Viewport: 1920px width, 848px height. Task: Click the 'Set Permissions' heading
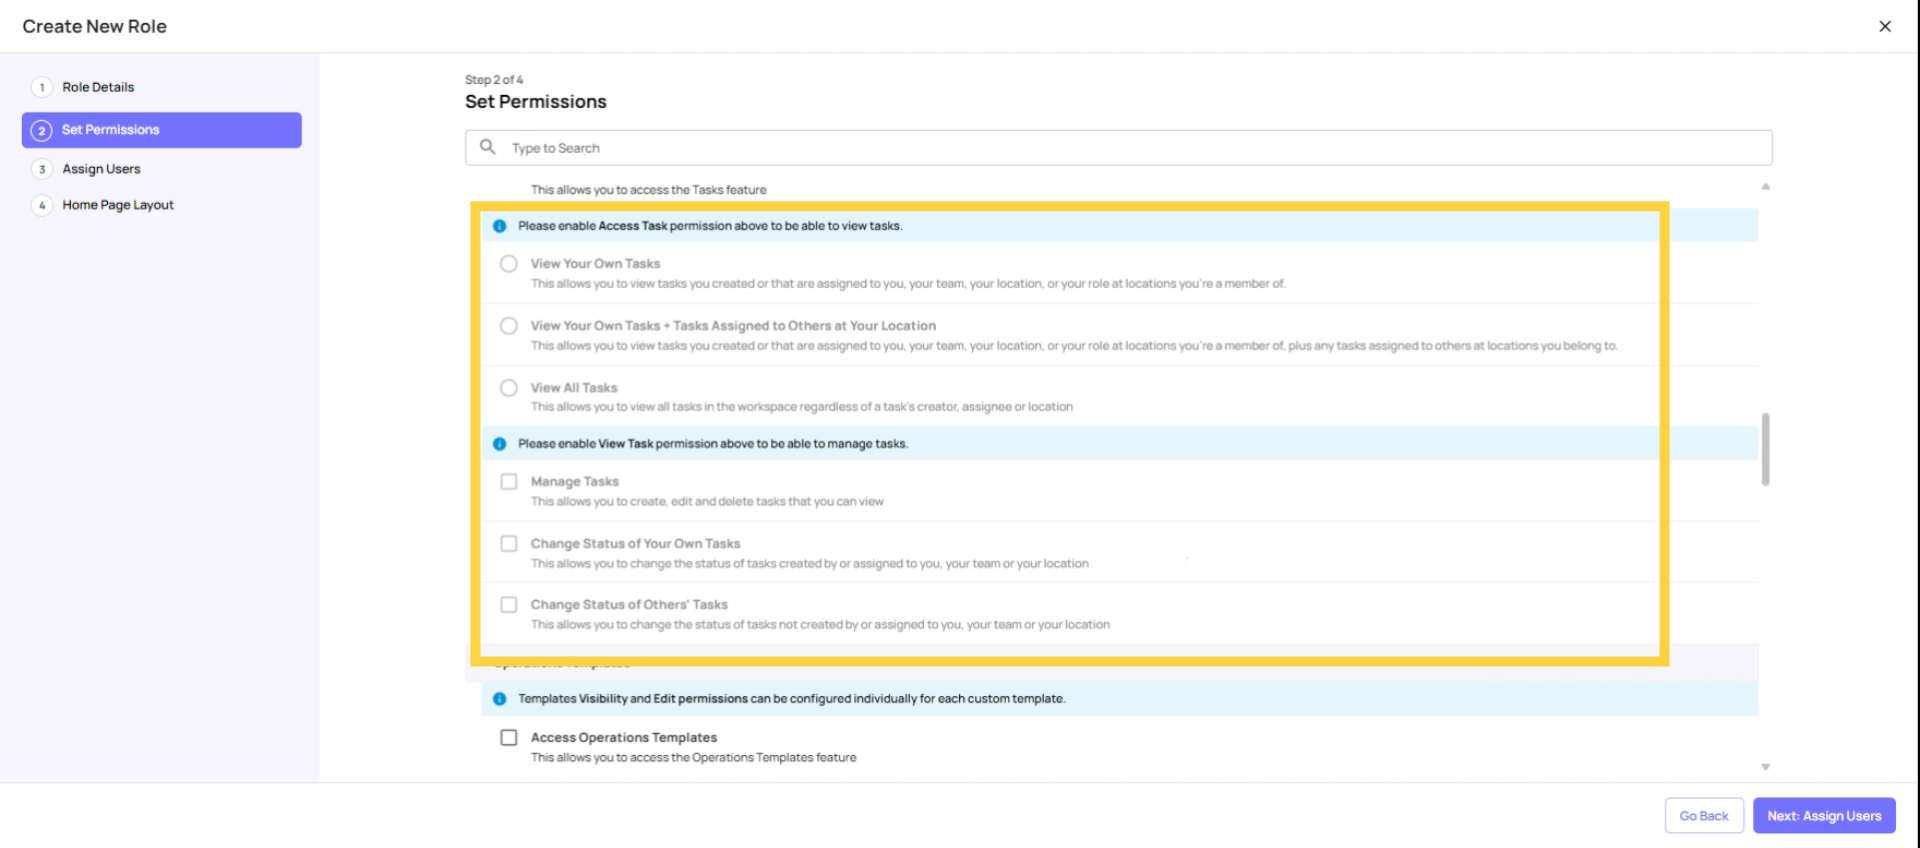pos(536,102)
